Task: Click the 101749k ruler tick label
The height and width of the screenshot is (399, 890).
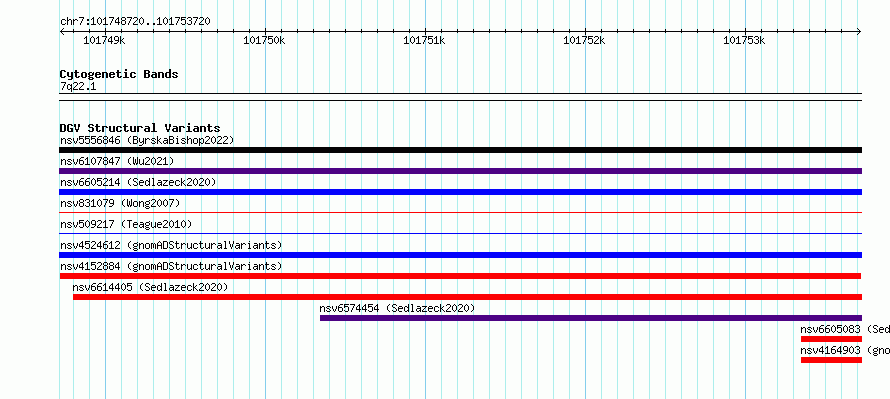Action: tap(104, 40)
